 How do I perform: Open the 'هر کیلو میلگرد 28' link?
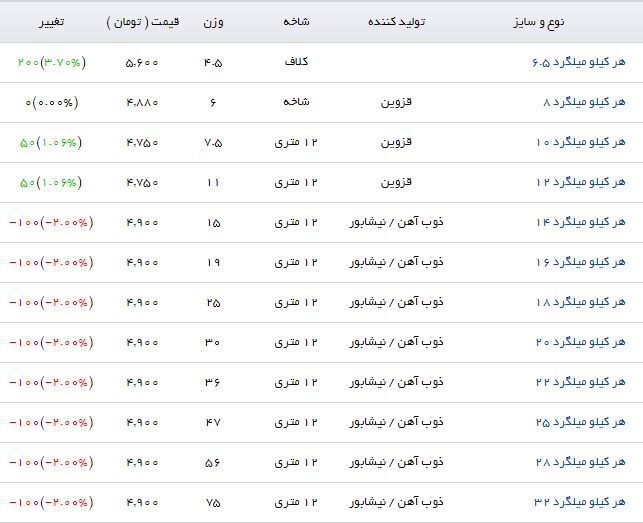pos(580,462)
